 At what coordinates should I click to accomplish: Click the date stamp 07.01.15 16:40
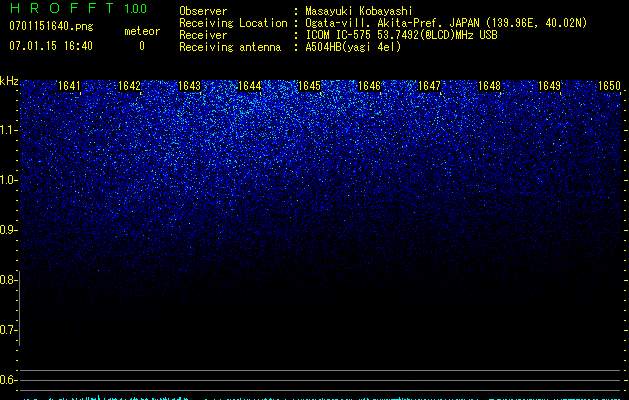click(51, 46)
